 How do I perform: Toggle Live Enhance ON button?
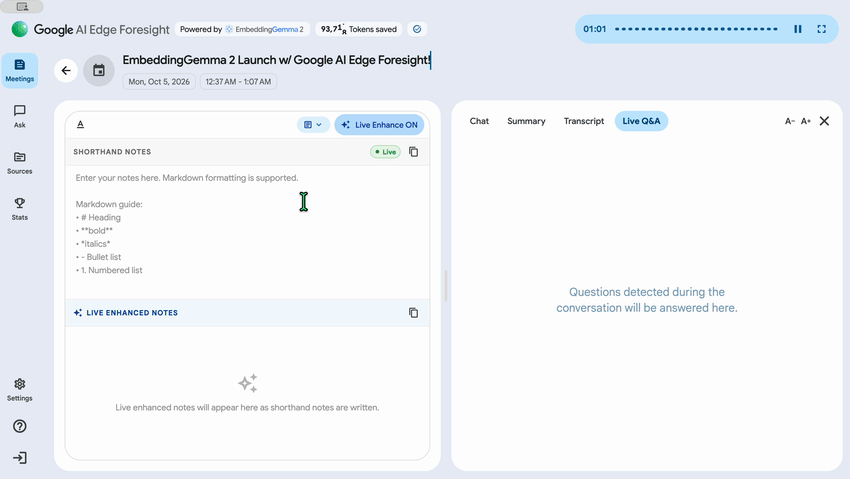[x=379, y=125]
